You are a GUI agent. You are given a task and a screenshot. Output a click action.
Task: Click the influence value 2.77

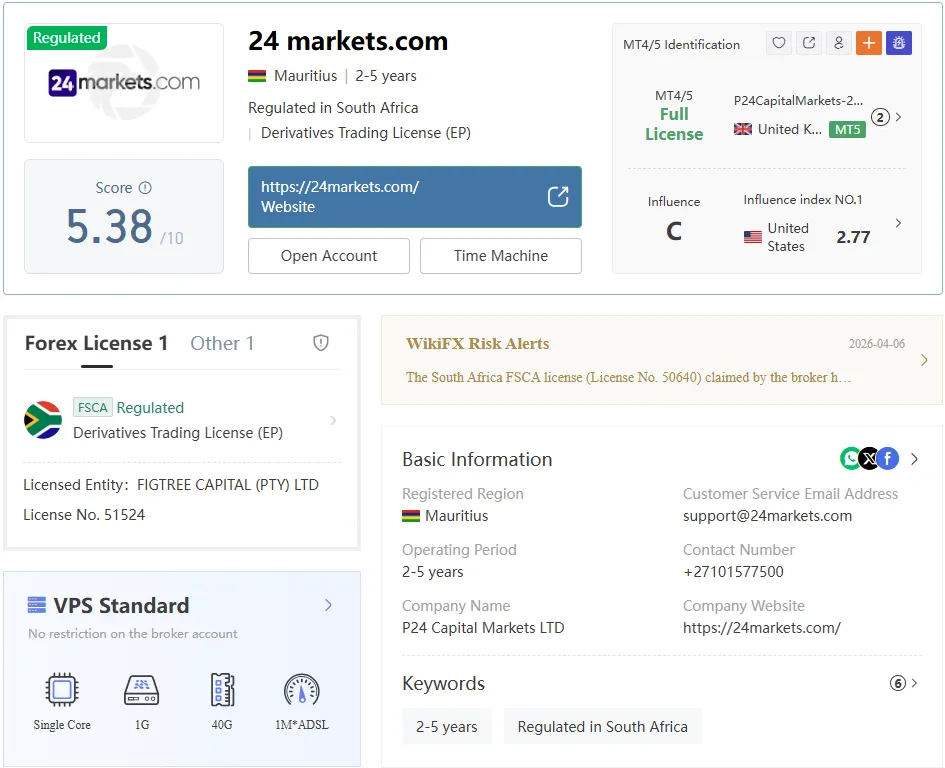pos(853,237)
